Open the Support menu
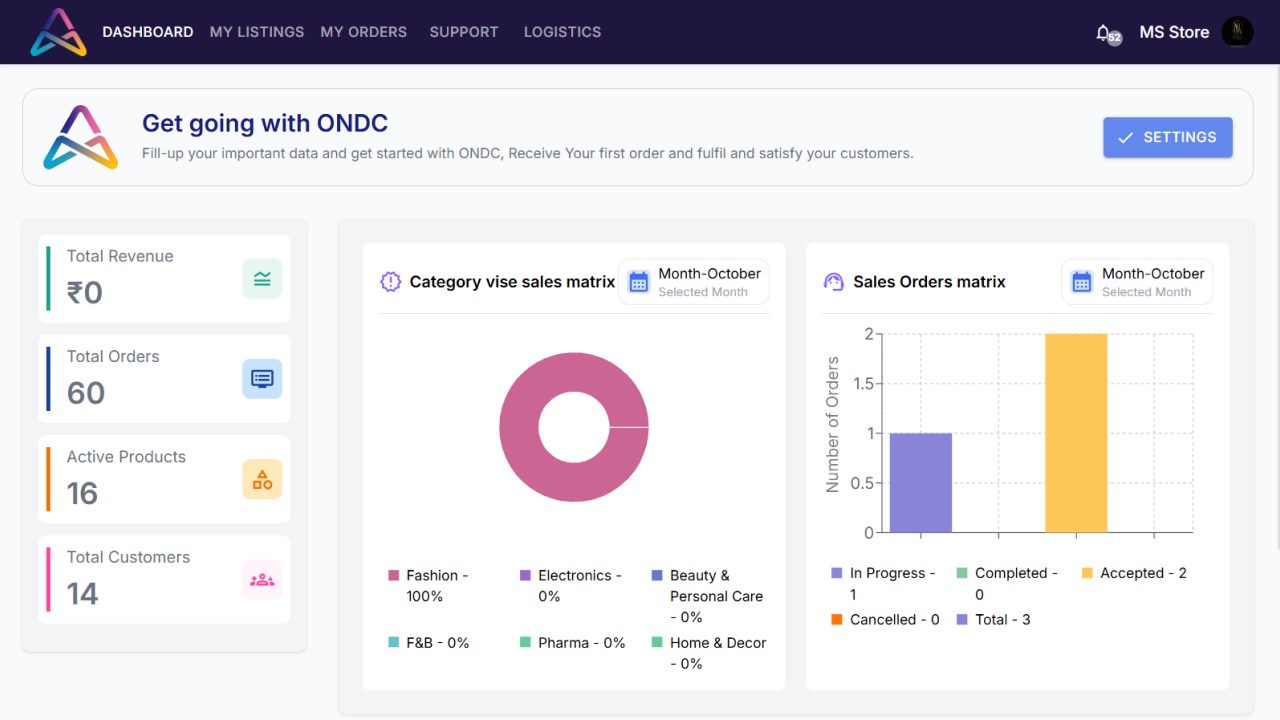This screenshot has height=720, width=1280. pyautogui.click(x=464, y=32)
